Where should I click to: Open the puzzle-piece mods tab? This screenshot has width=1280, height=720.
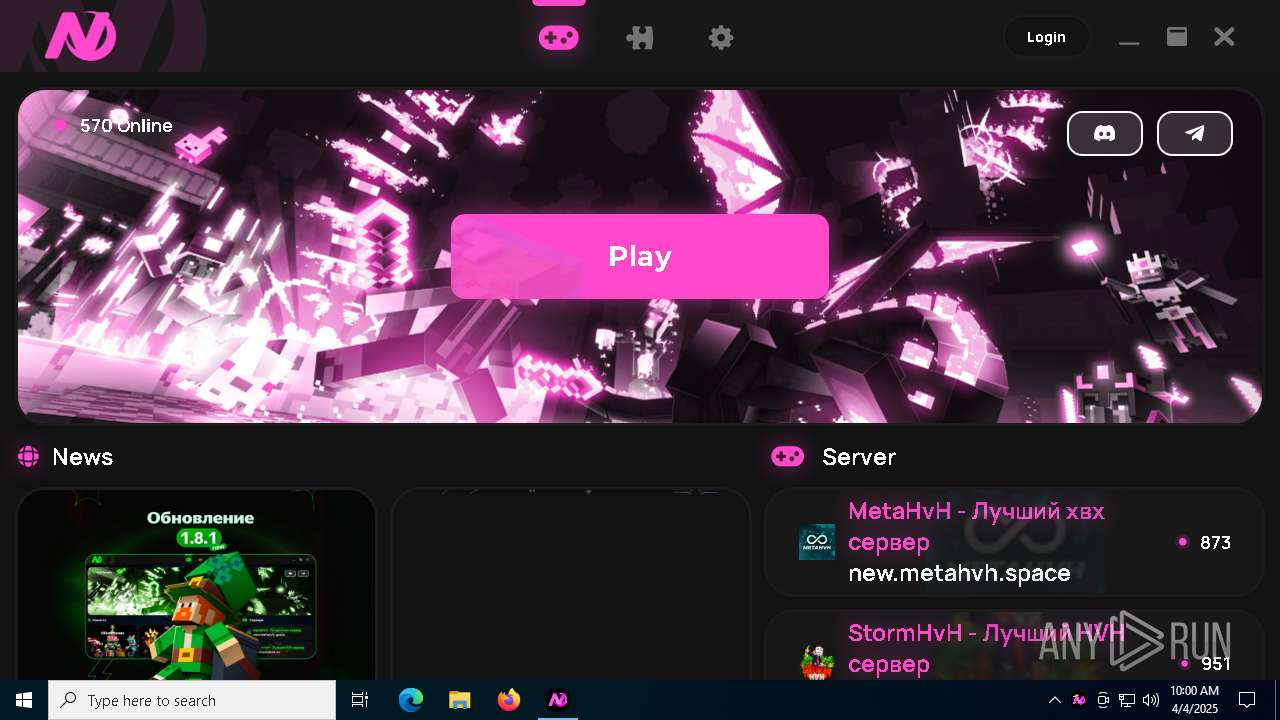click(x=640, y=38)
